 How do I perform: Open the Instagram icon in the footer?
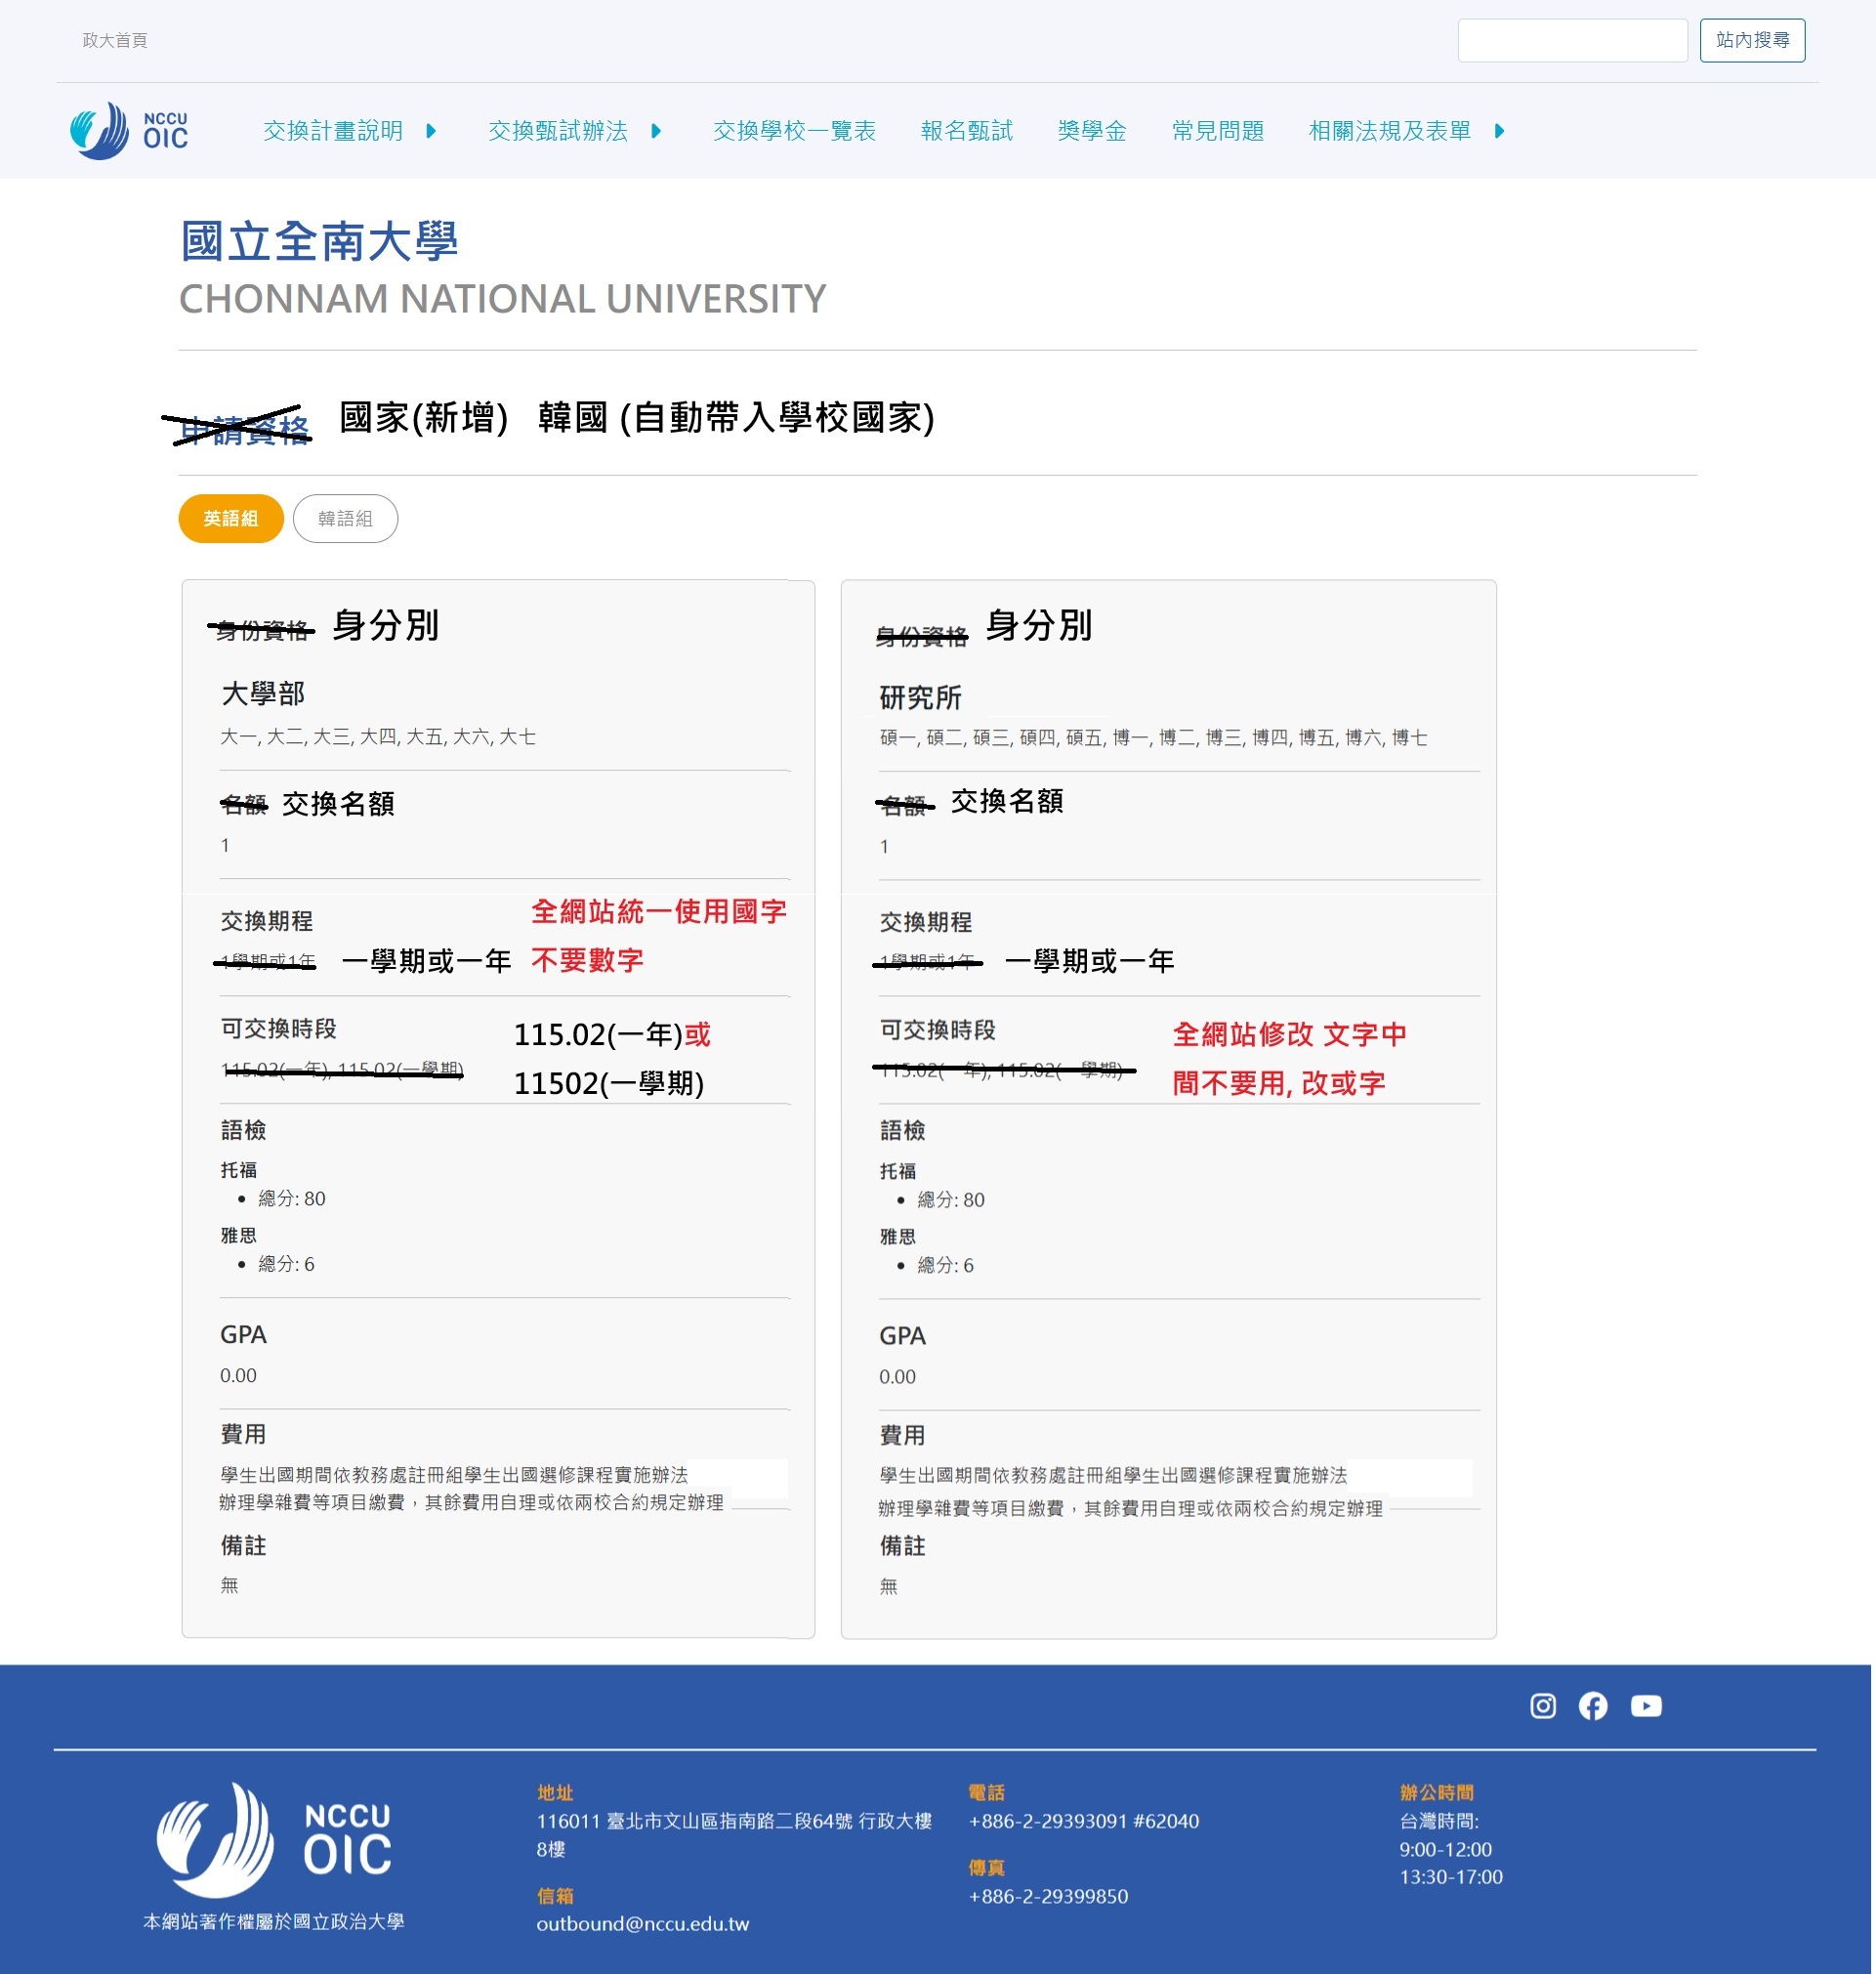click(1542, 1706)
